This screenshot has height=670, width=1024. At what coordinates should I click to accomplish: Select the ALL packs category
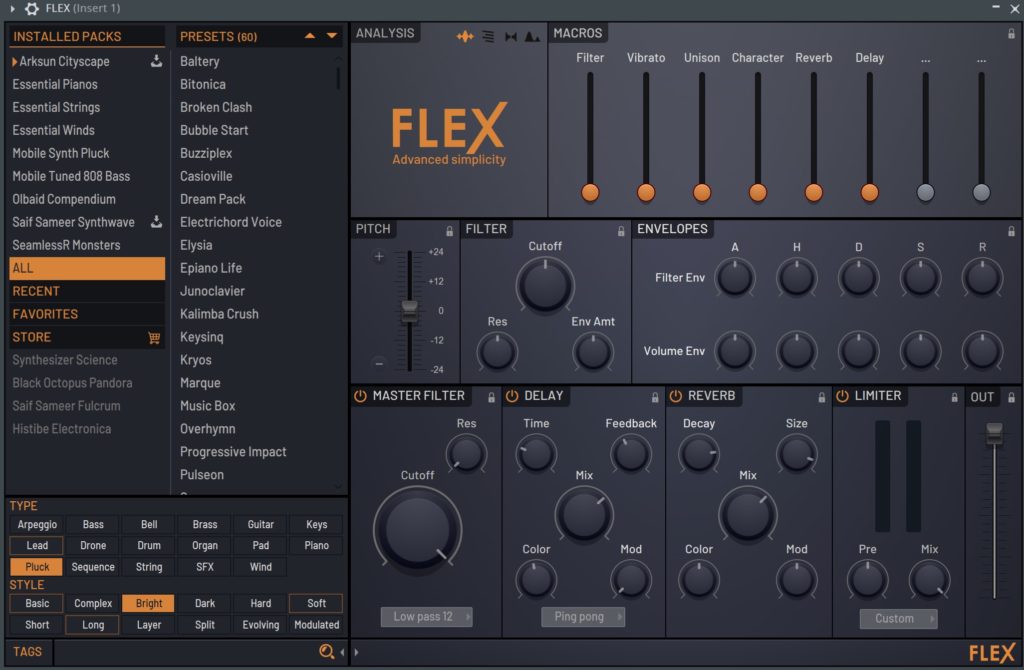pos(87,268)
